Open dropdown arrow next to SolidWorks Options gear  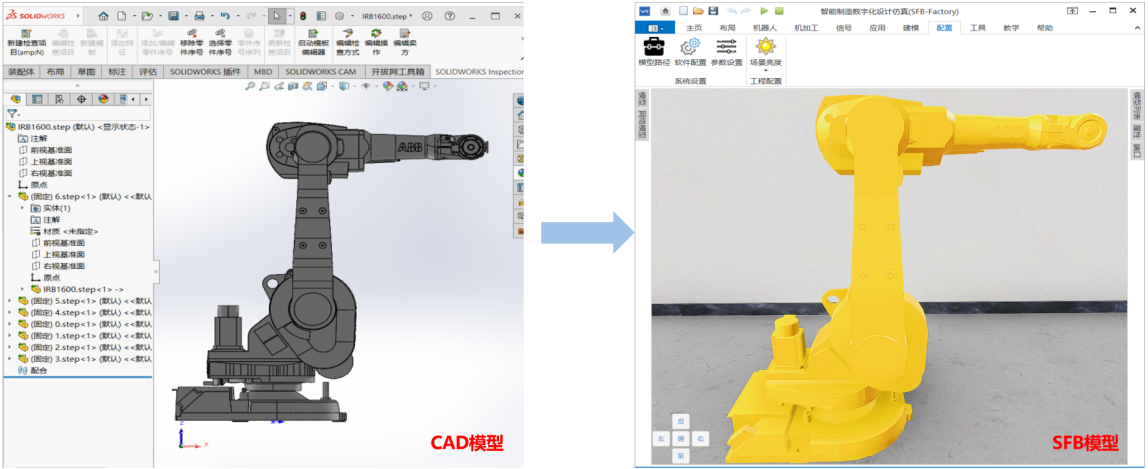coord(351,15)
